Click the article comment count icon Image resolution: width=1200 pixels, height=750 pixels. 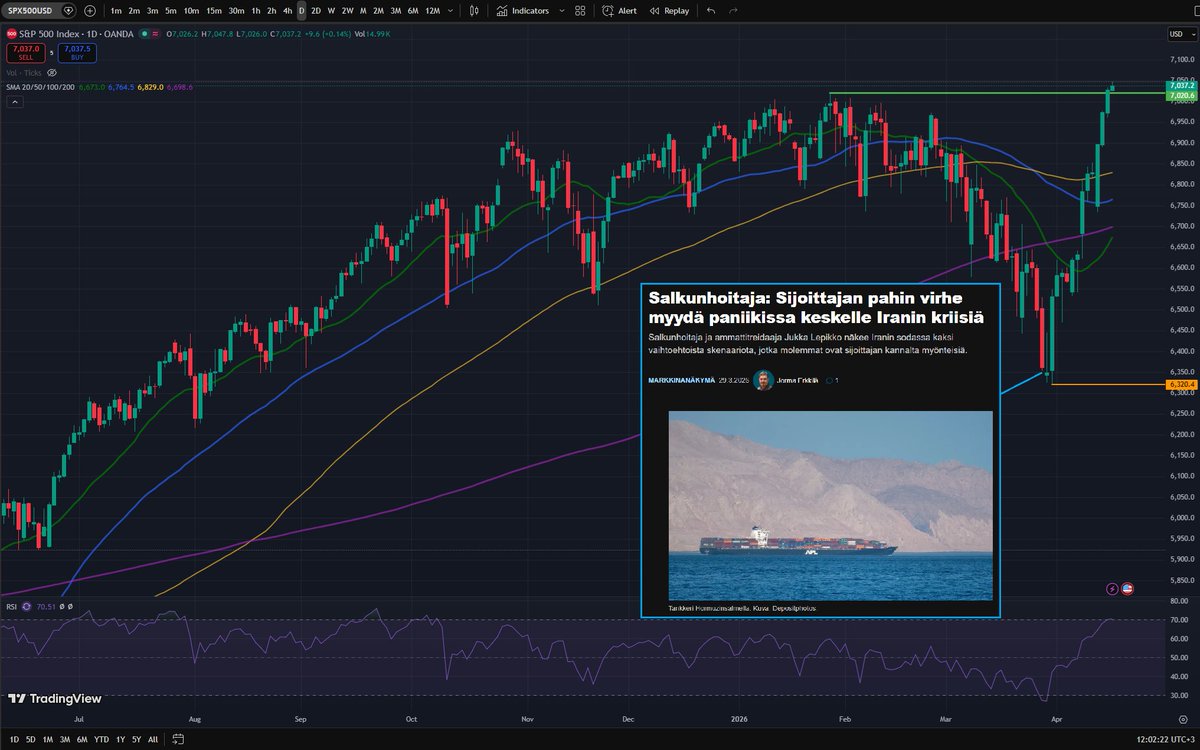pos(830,381)
